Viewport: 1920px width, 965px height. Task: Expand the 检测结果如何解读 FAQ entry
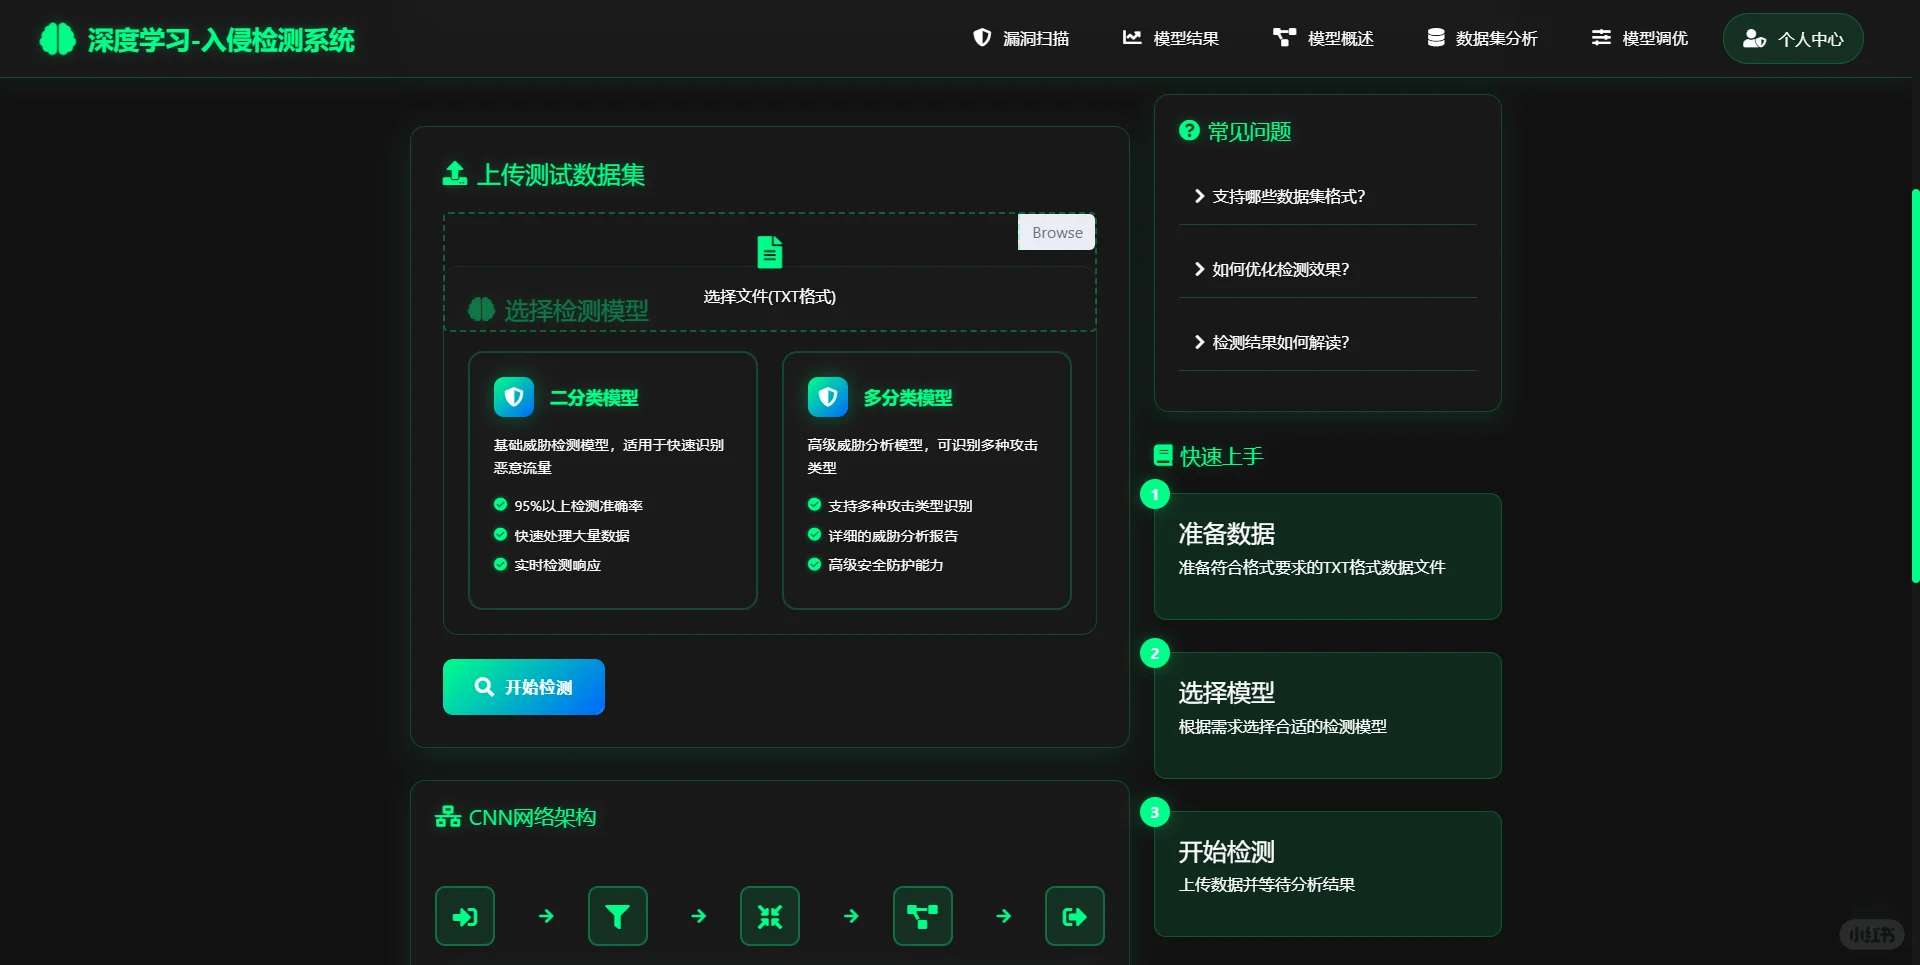coord(1278,342)
